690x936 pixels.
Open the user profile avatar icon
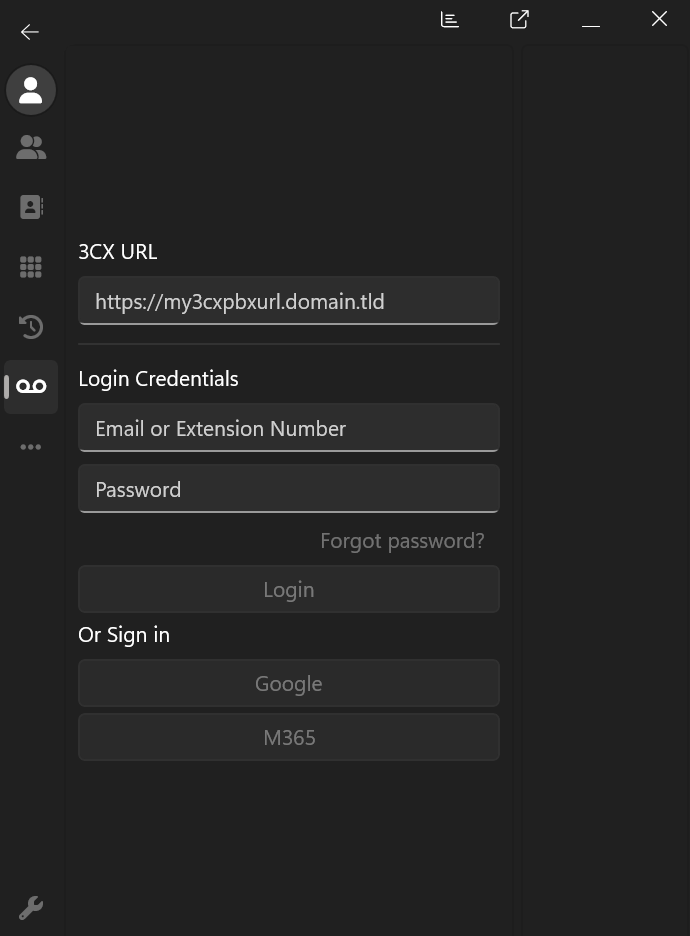(31, 90)
